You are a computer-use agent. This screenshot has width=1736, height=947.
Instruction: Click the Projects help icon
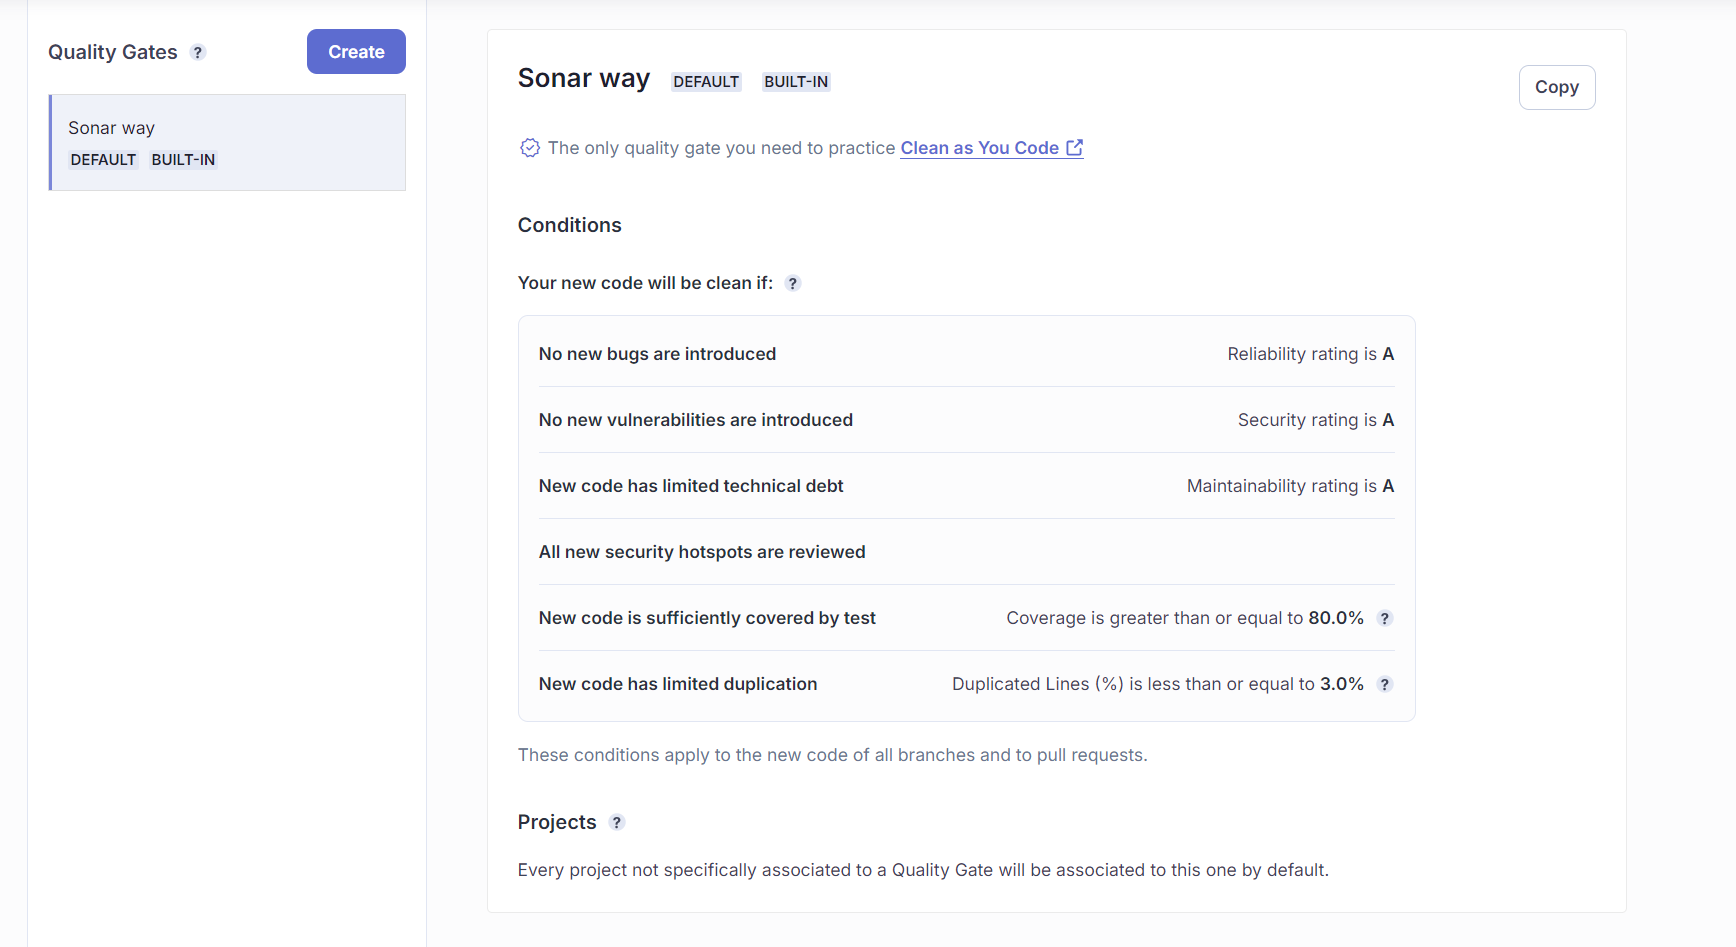(x=617, y=822)
